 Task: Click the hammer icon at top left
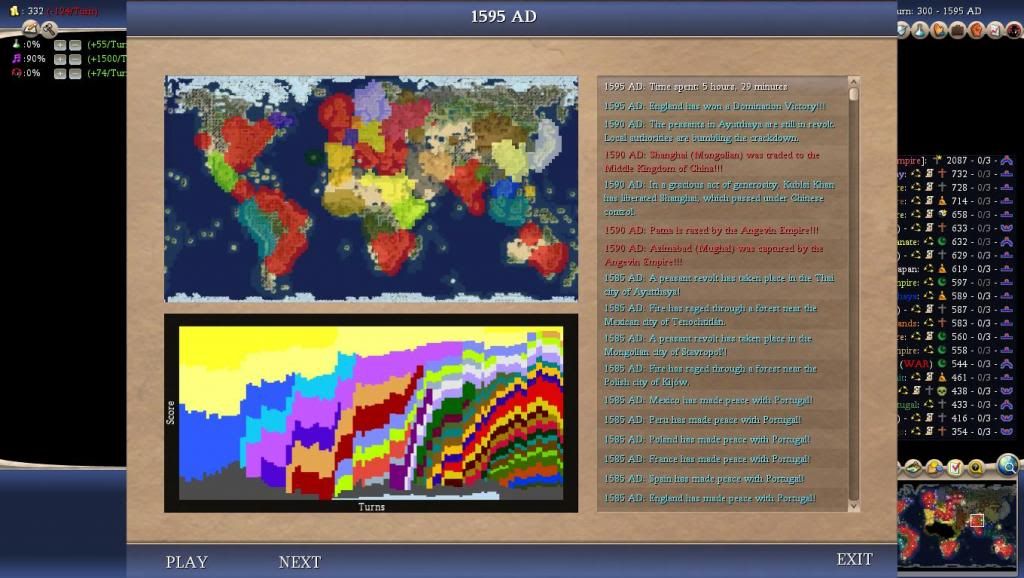point(49,28)
